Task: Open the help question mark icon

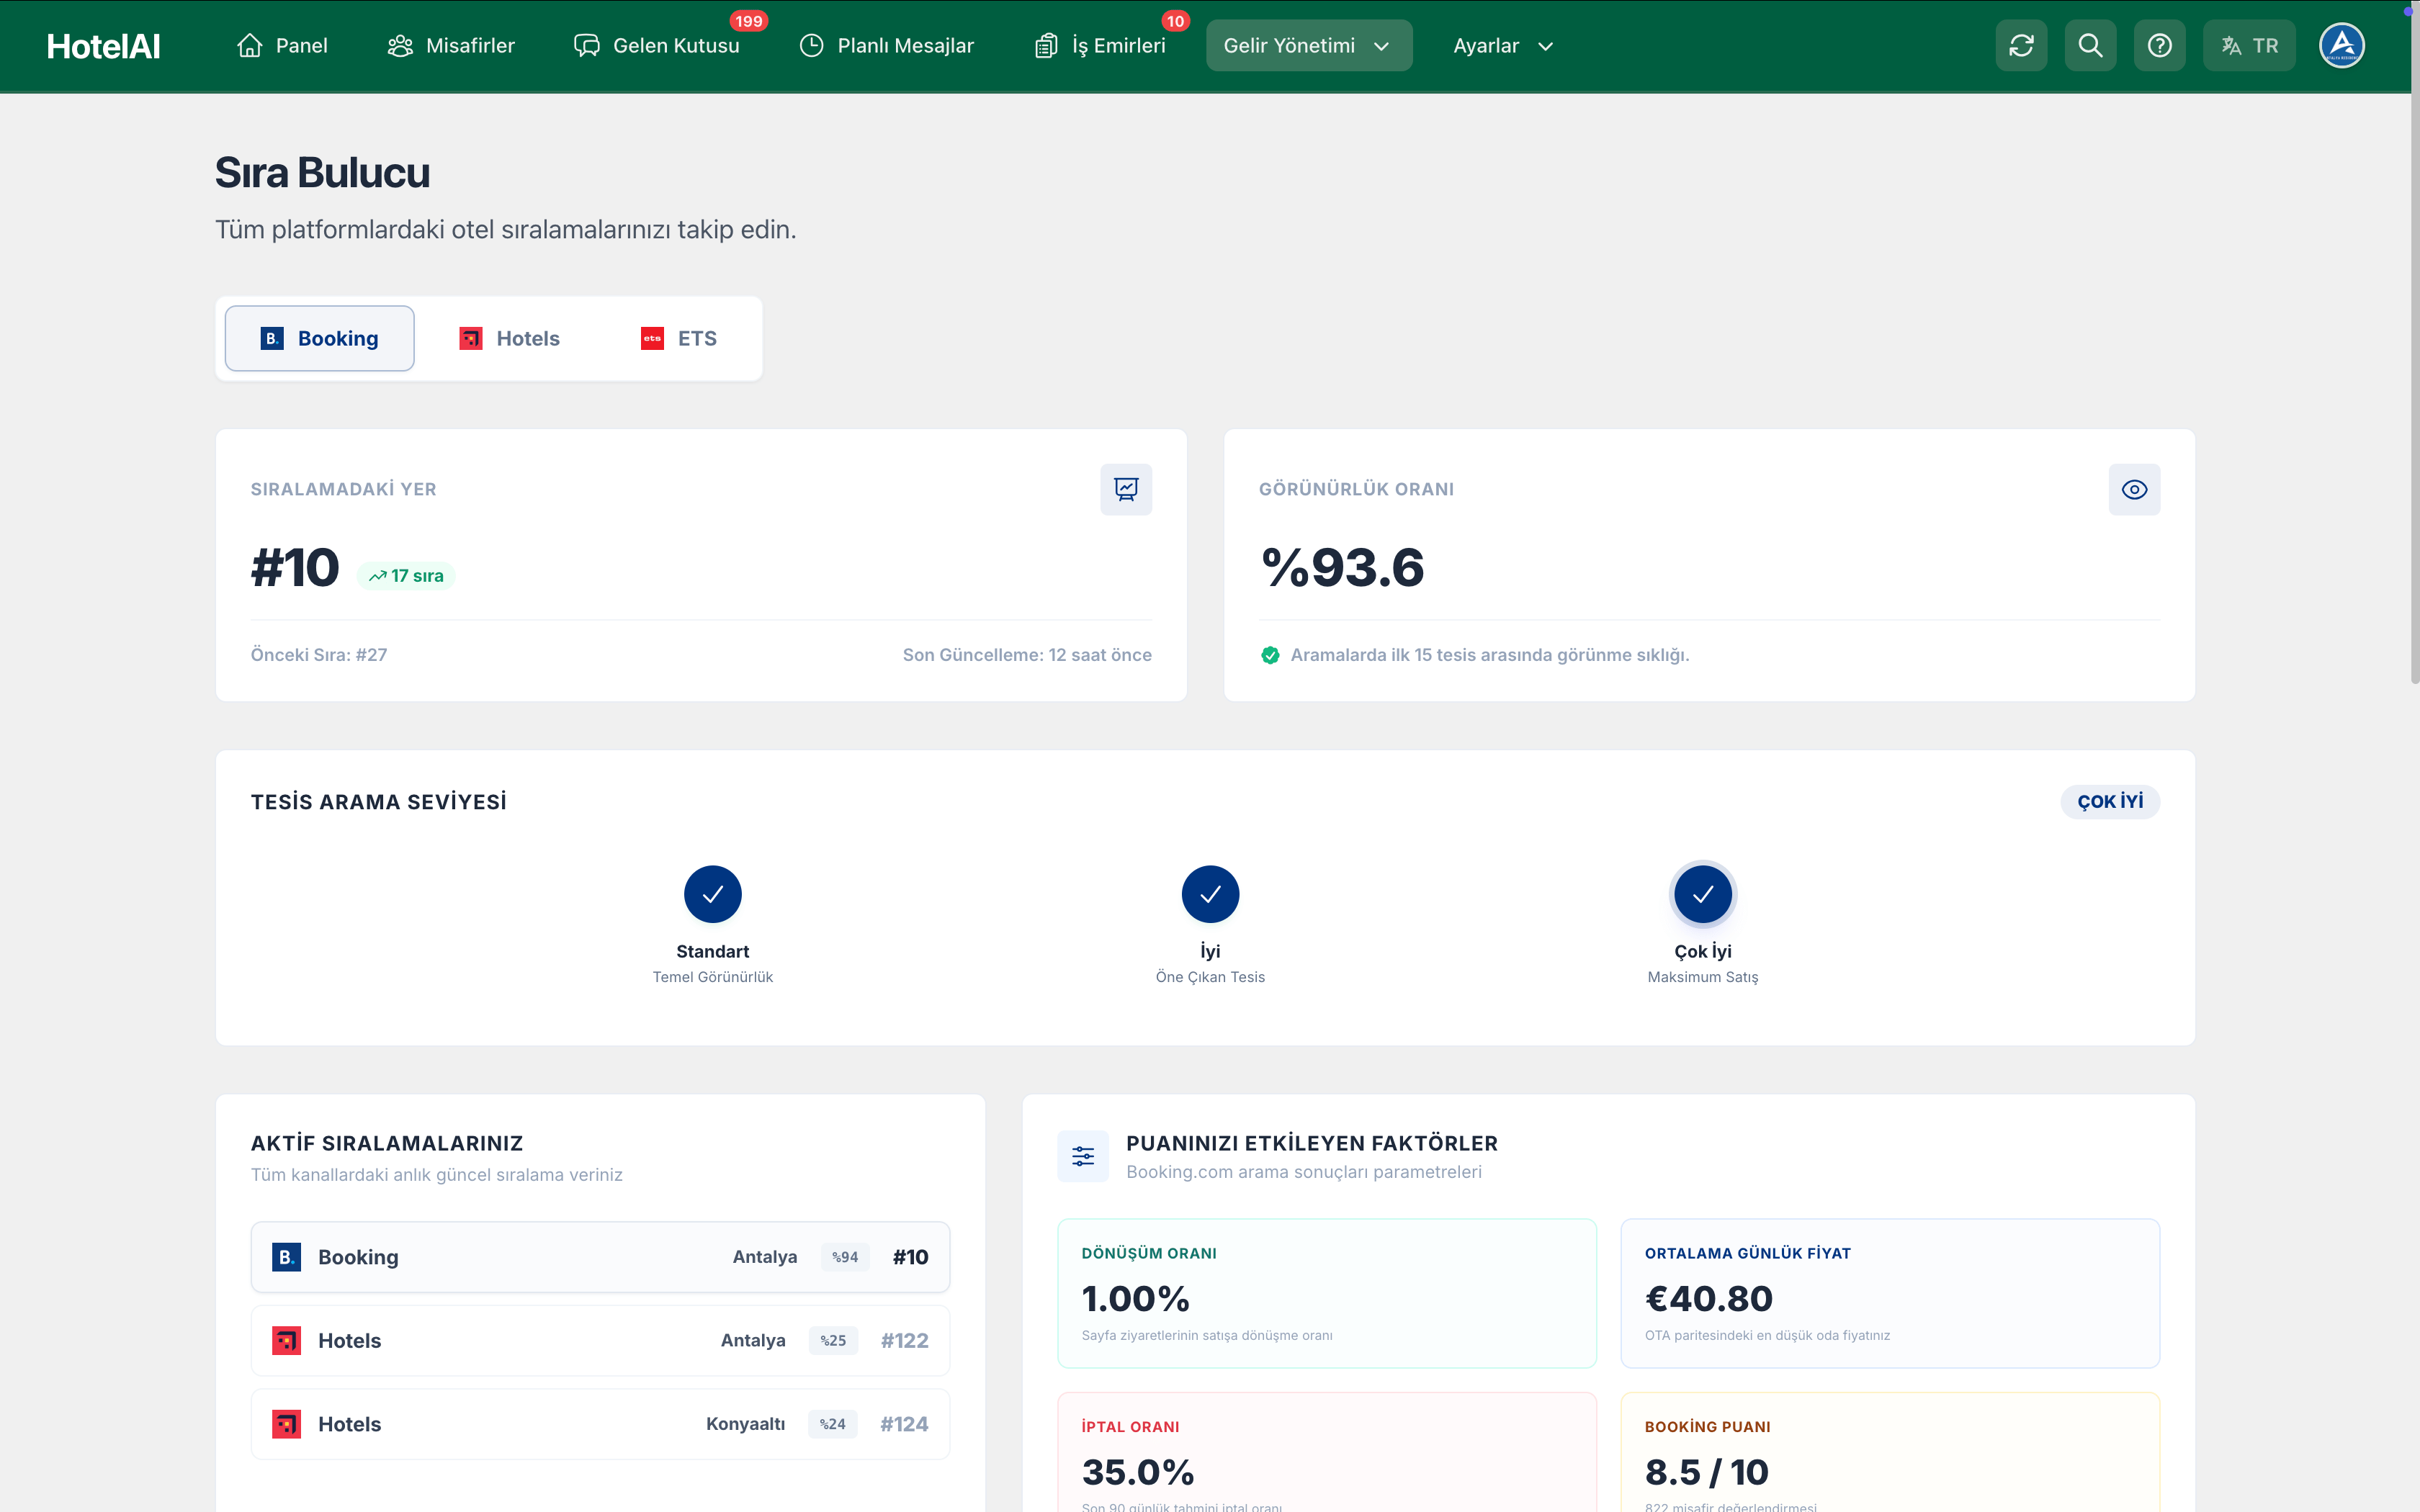Action: (2159, 46)
